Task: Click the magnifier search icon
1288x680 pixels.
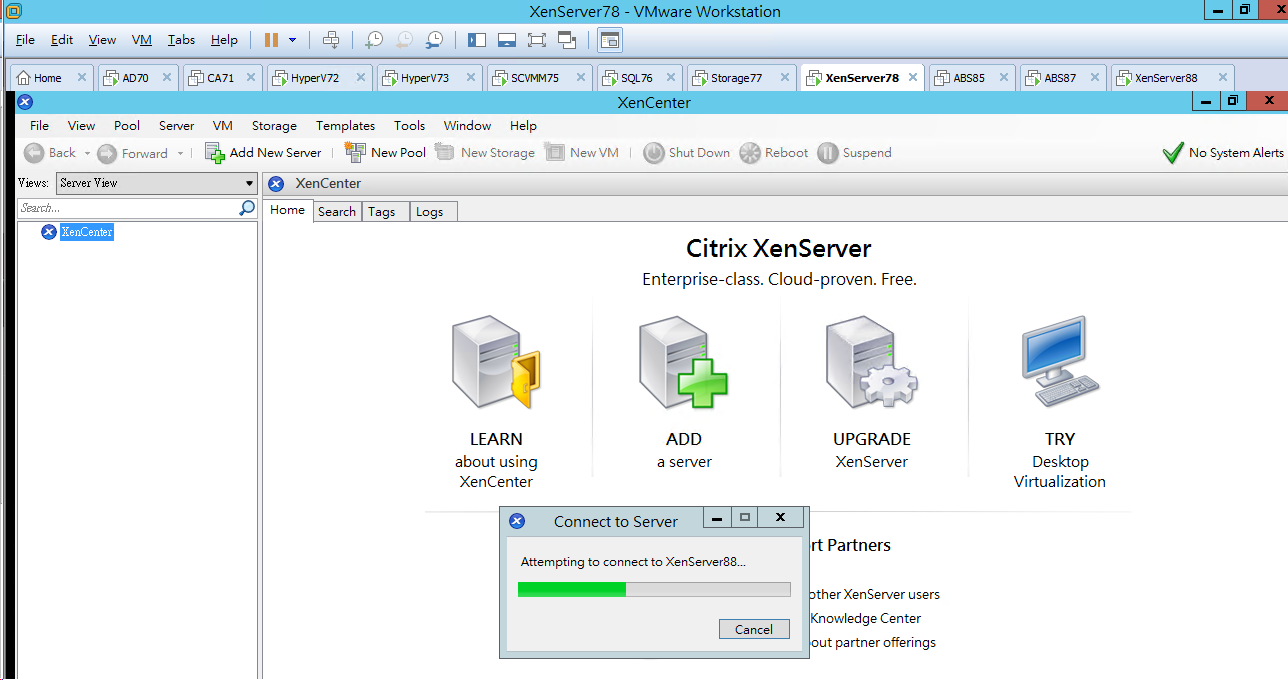Action: click(247, 208)
